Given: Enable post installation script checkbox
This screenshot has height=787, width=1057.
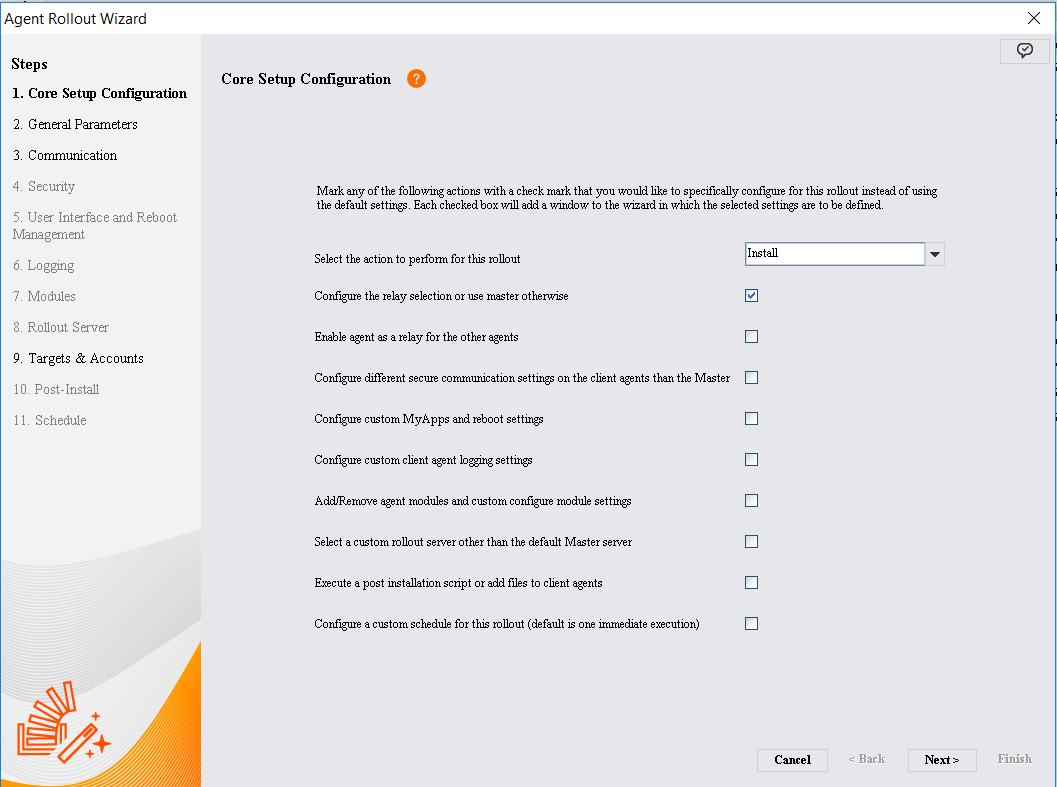Looking at the screenshot, I should point(751,583).
